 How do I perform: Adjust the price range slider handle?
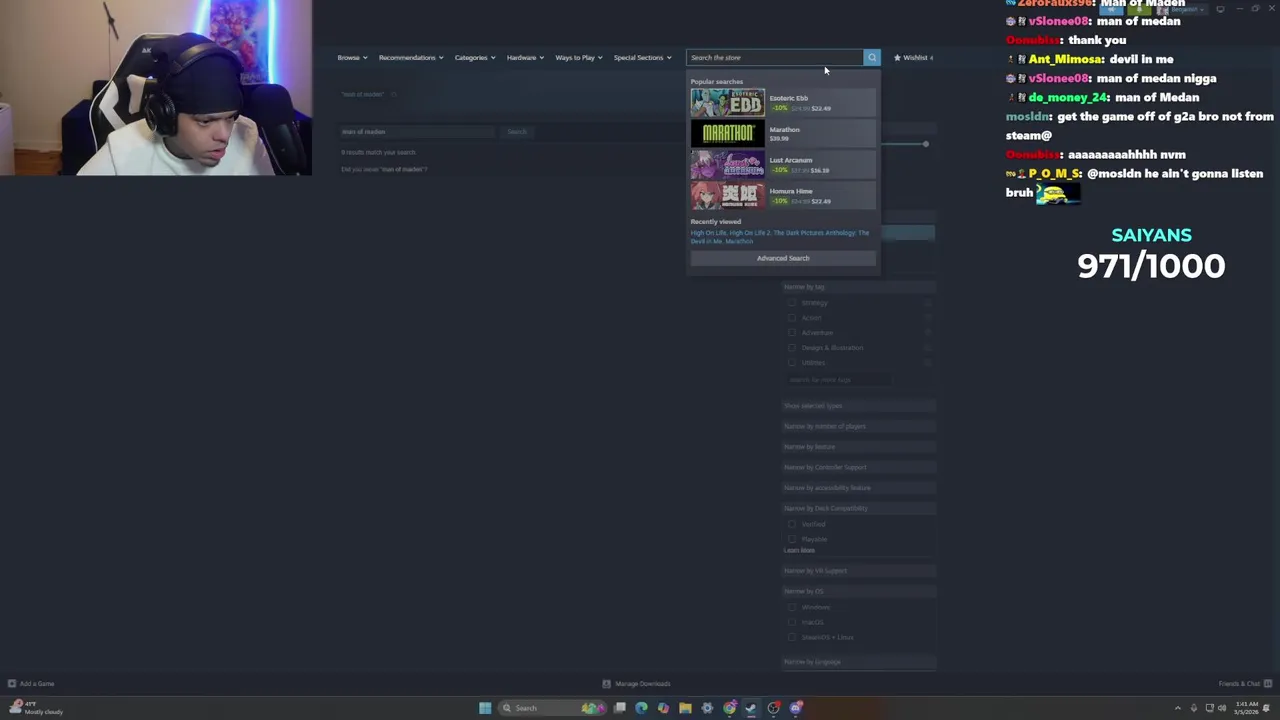point(926,144)
